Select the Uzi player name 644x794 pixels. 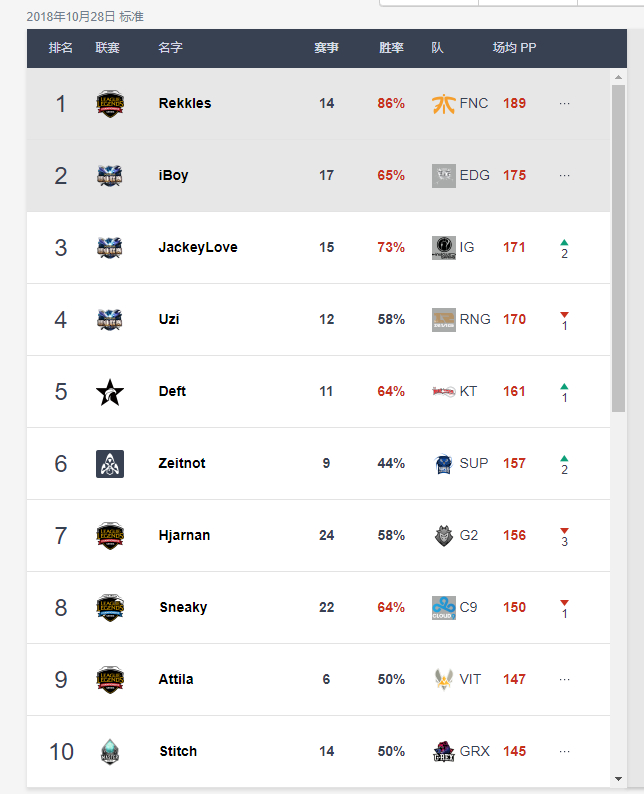click(x=169, y=319)
